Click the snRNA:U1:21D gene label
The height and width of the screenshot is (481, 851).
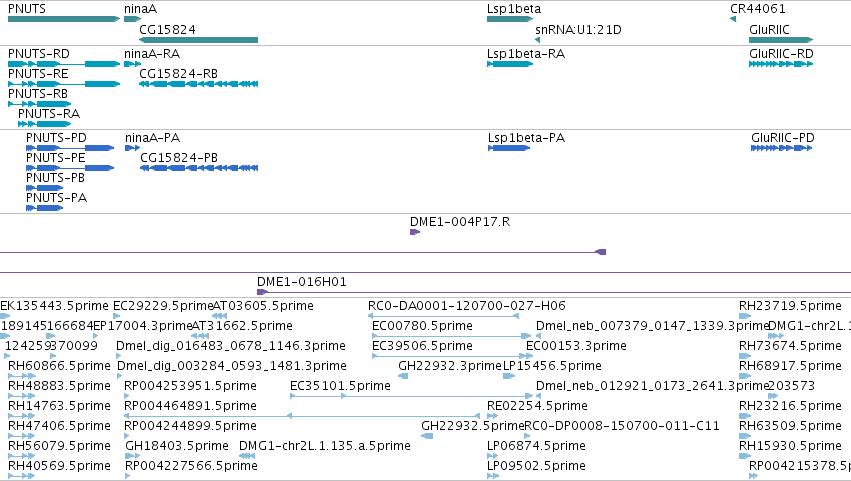click(578, 29)
